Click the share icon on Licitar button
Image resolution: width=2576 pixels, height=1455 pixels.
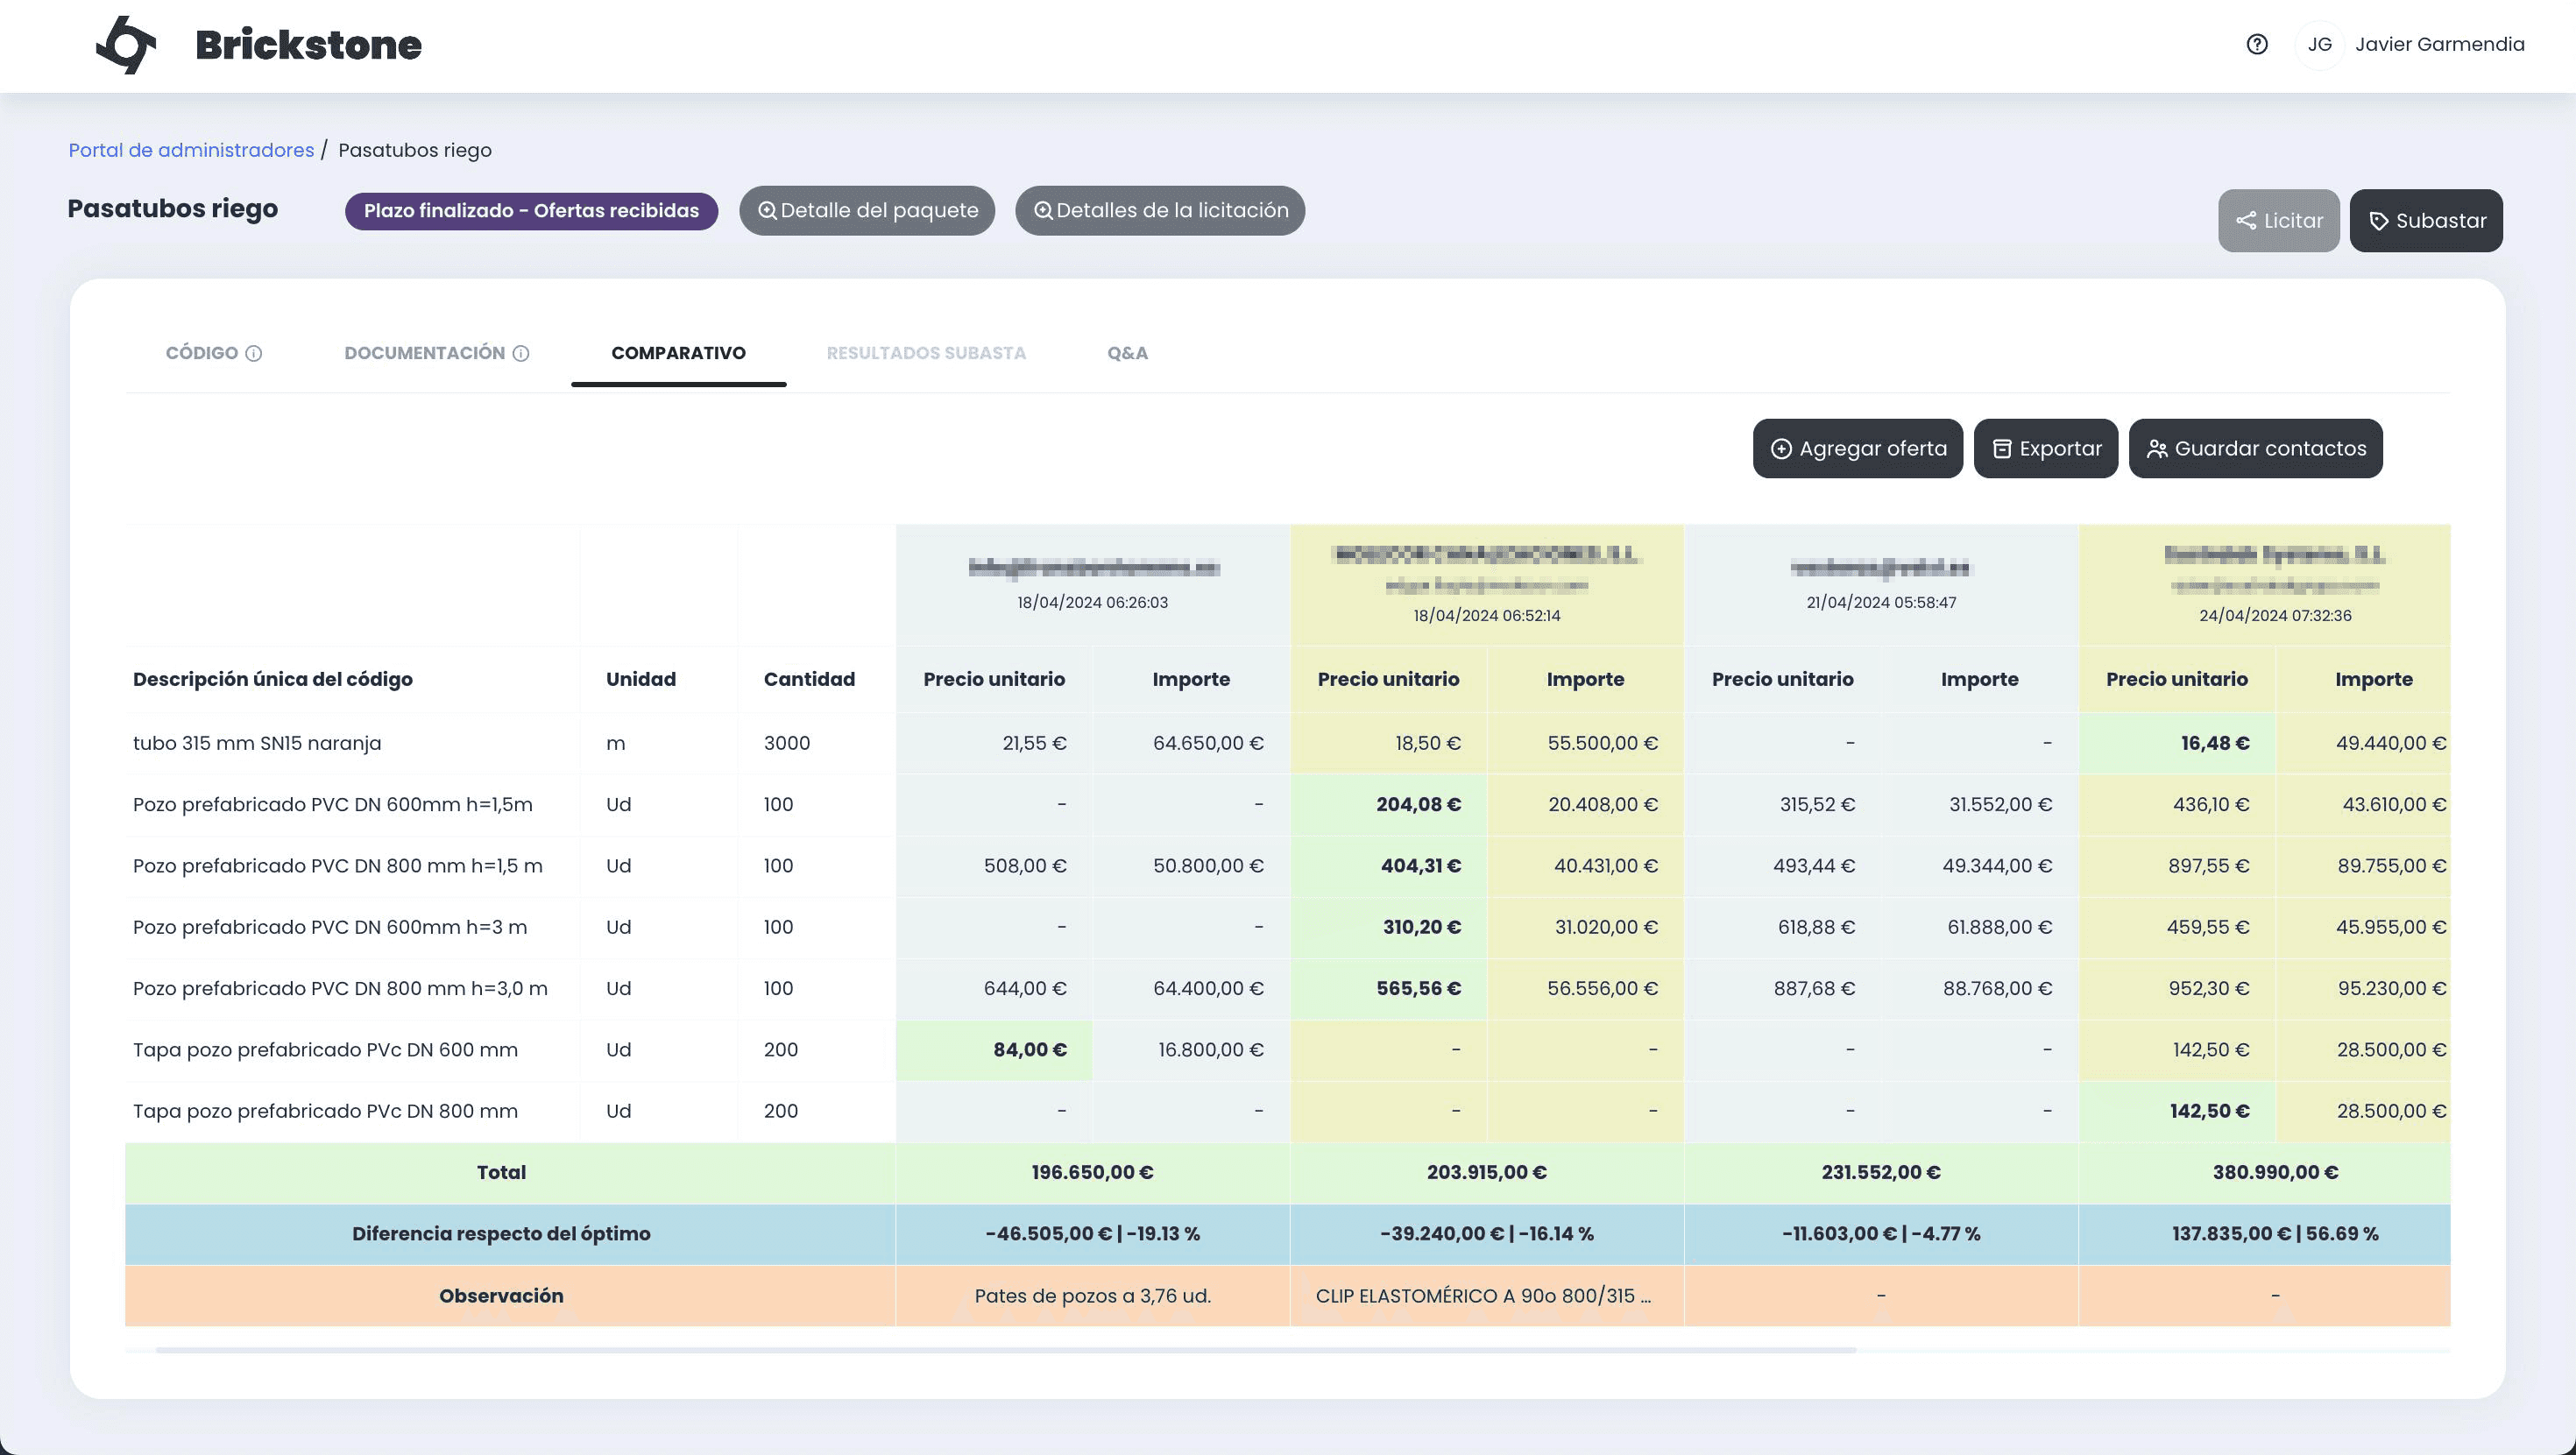coord(2246,221)
